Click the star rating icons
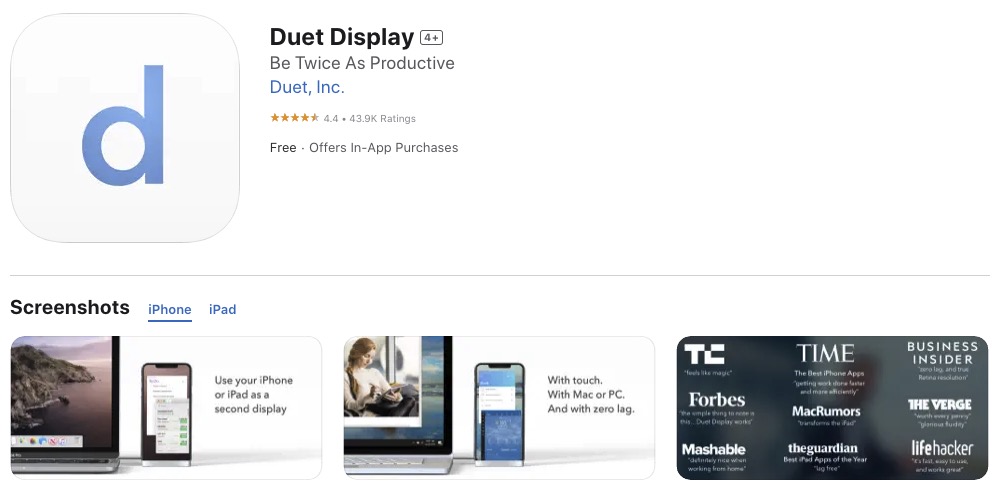The height and width of the screenshot is (498, 993). point(294,118)
